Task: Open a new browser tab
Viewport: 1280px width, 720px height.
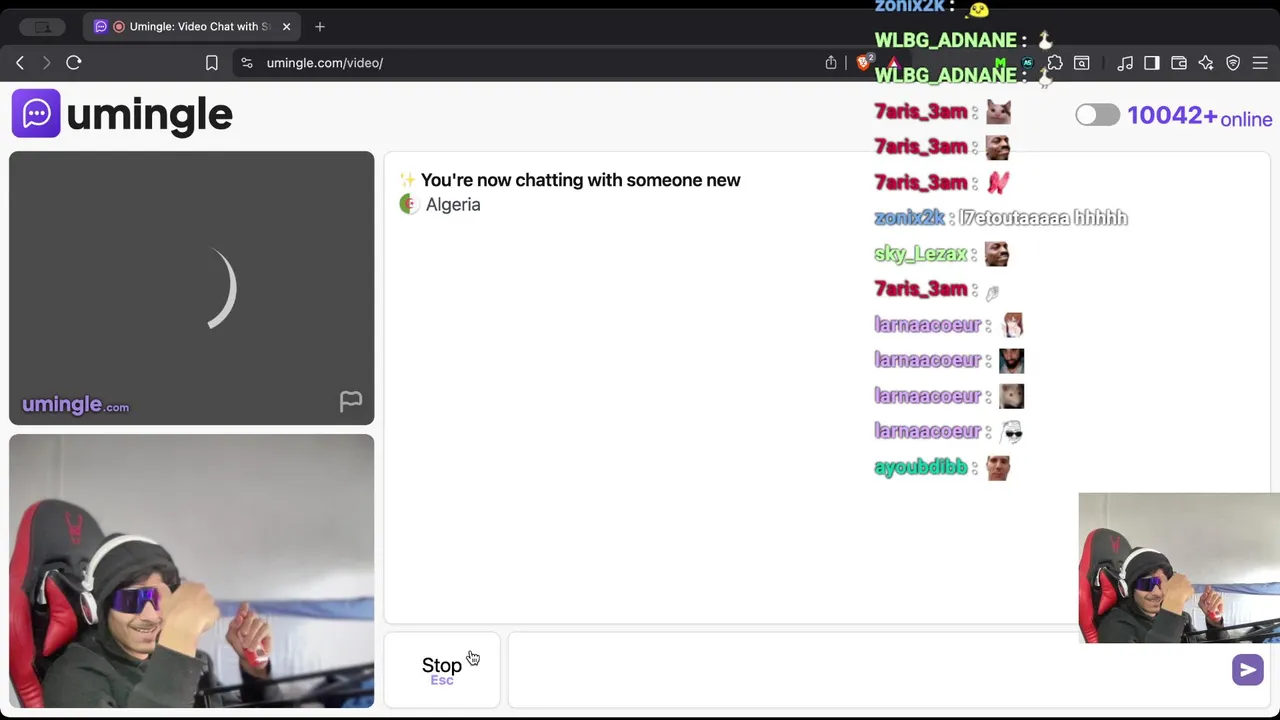Action: 320,27
